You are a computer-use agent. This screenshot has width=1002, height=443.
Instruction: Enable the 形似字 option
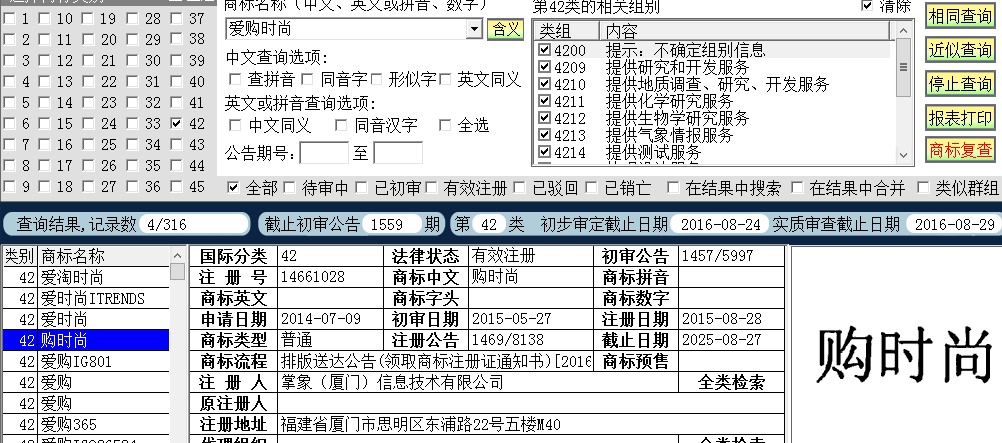click(x=376, y=79)
